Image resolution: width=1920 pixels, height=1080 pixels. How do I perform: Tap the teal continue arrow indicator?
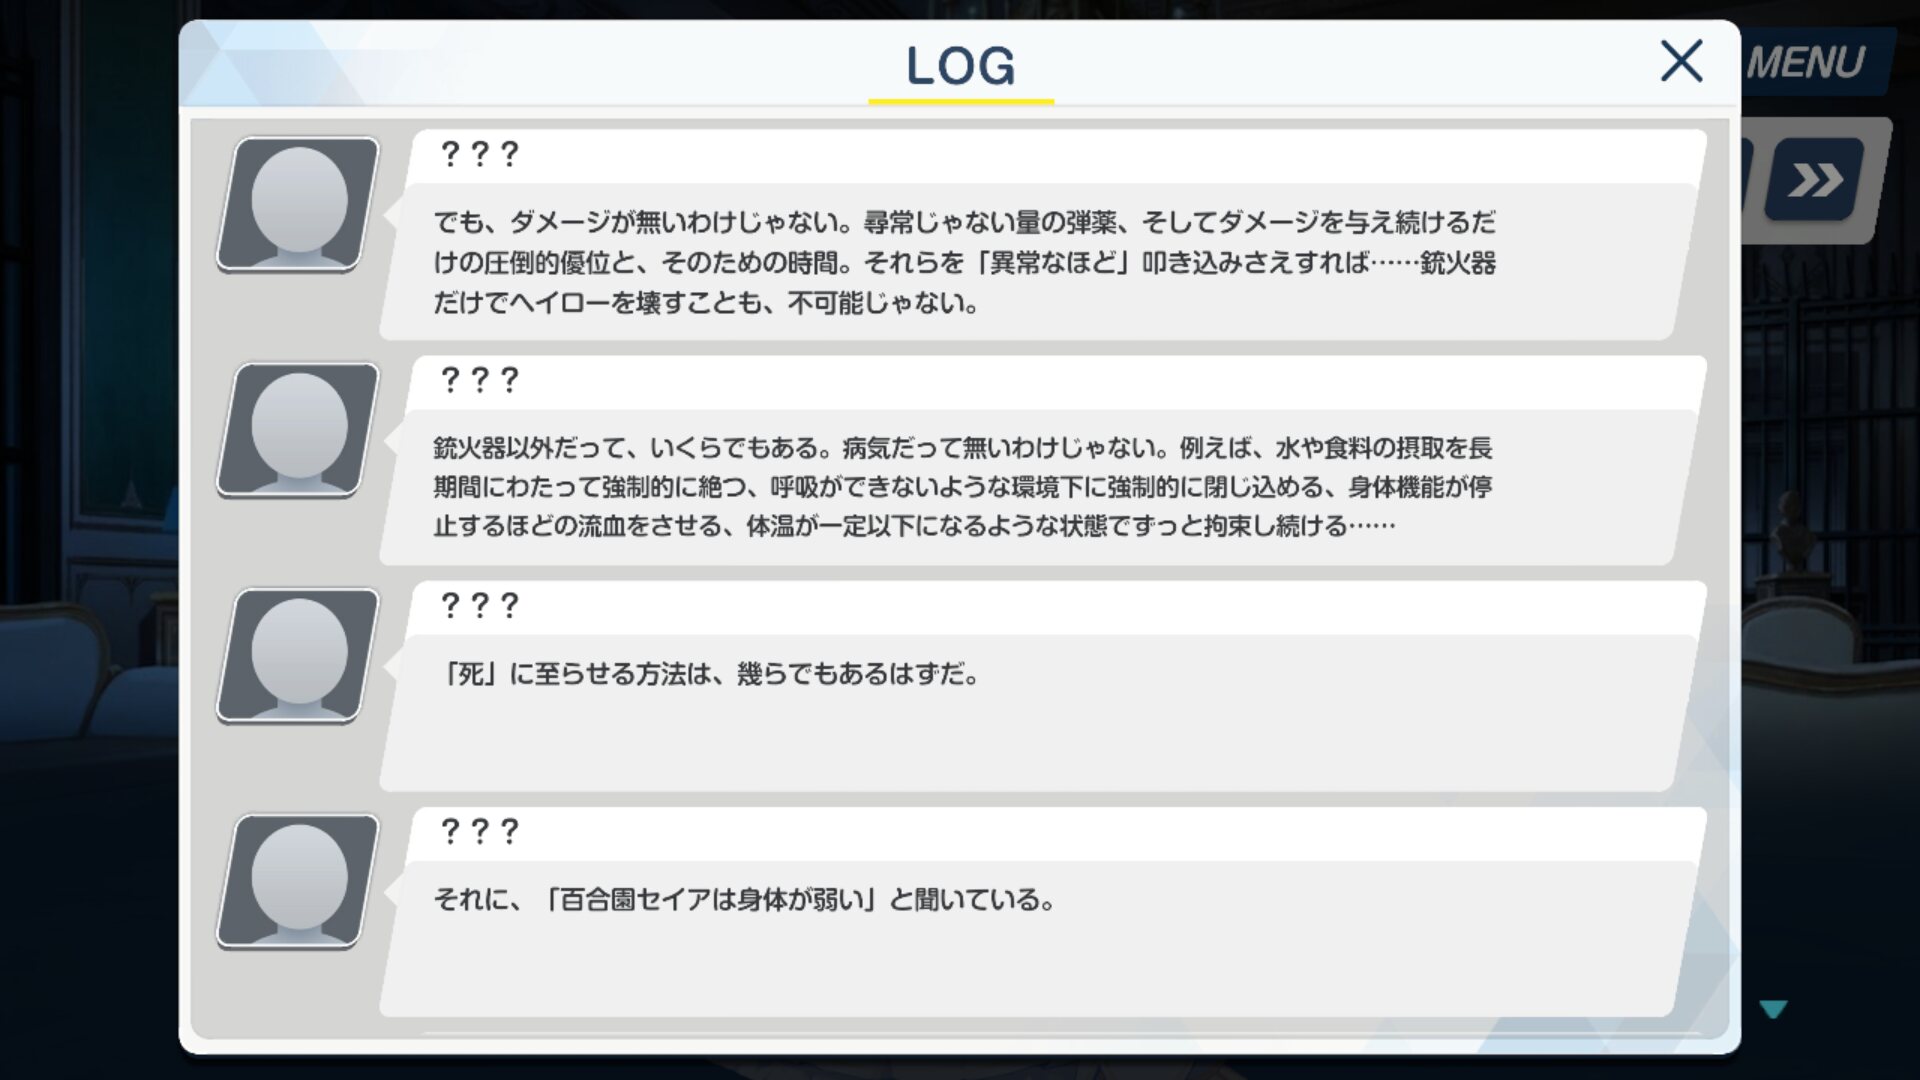click(1773, 1009)
